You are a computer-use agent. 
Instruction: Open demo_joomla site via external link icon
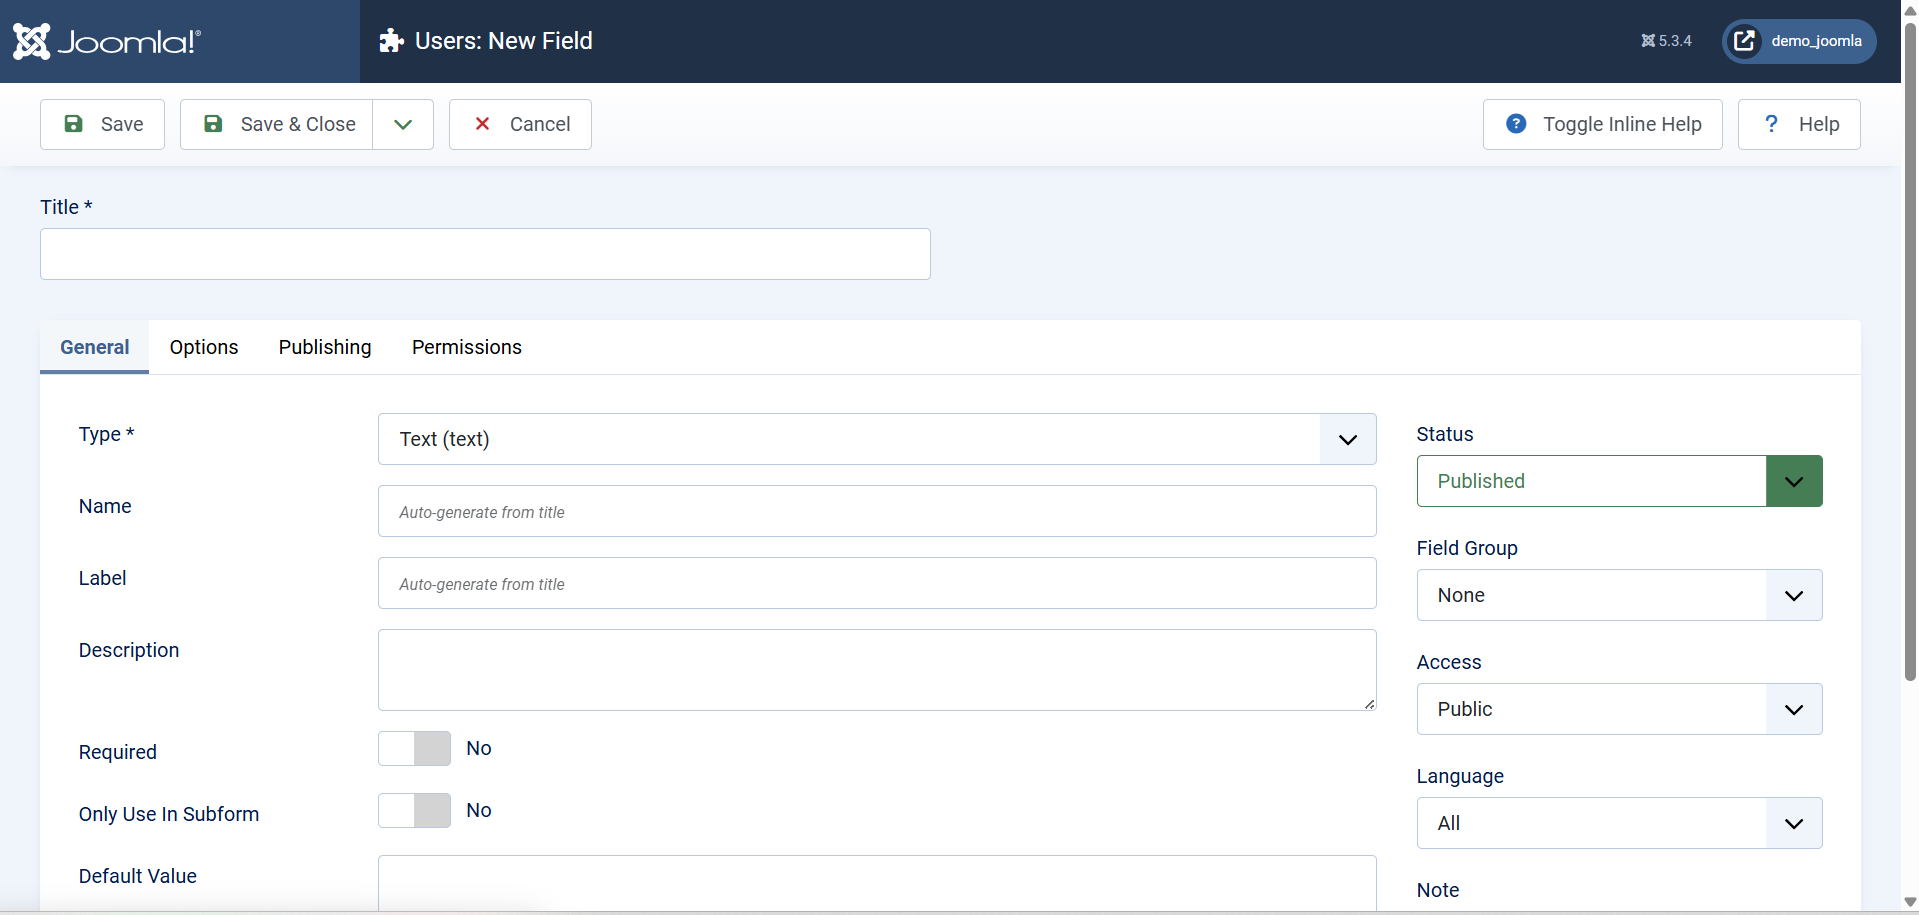tap(1744, 41)
